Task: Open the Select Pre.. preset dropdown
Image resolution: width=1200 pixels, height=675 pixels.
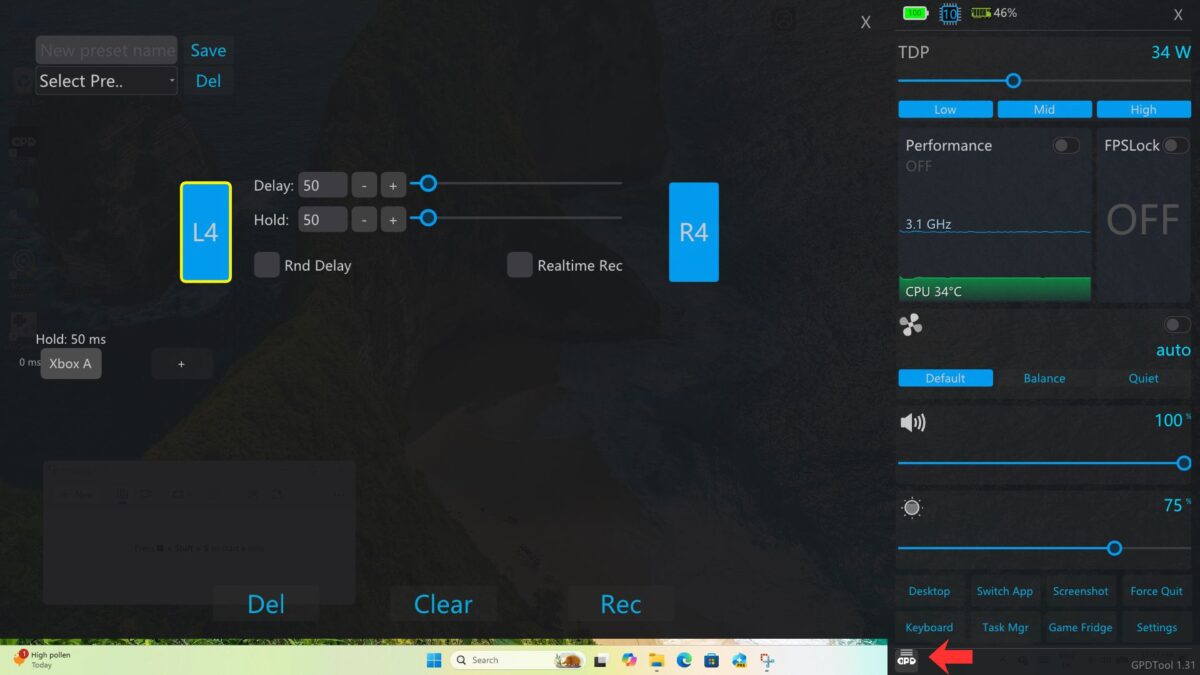Action: point(105,81)
